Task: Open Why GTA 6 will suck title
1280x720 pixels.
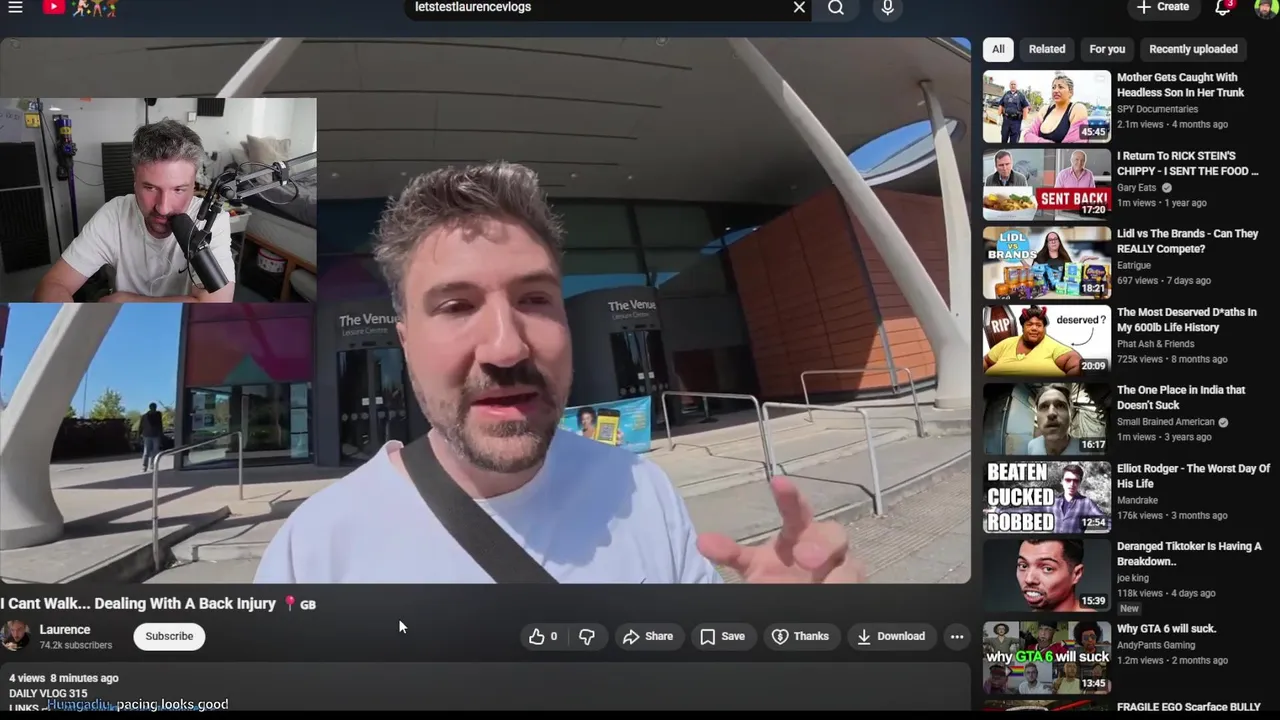Action: tap(1166, 629)
